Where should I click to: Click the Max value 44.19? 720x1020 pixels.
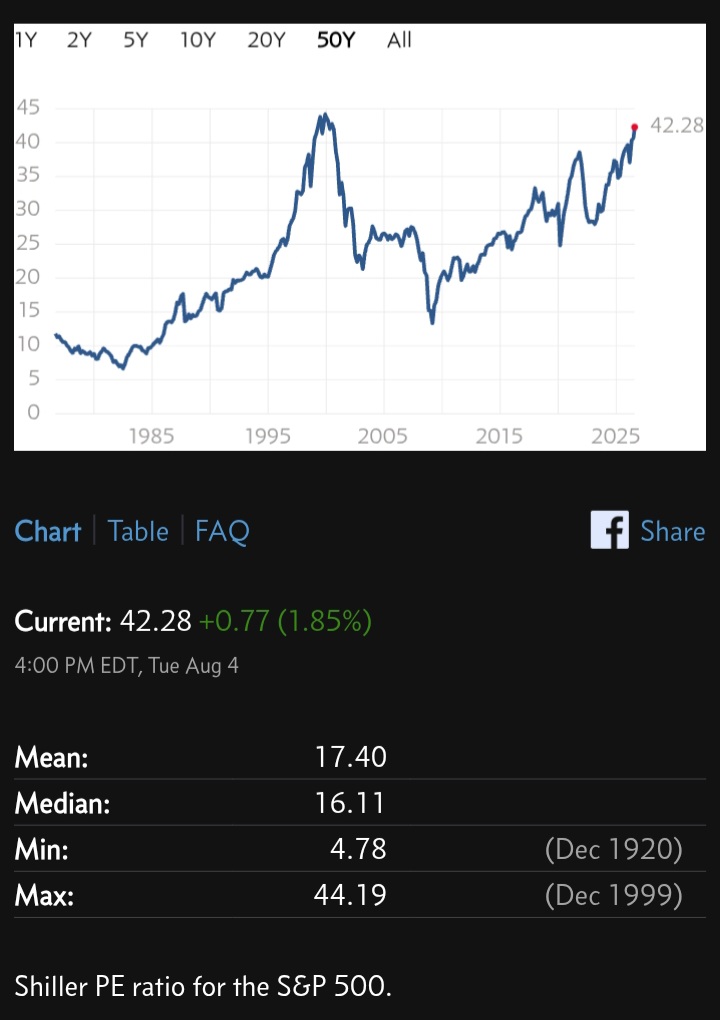350,895
